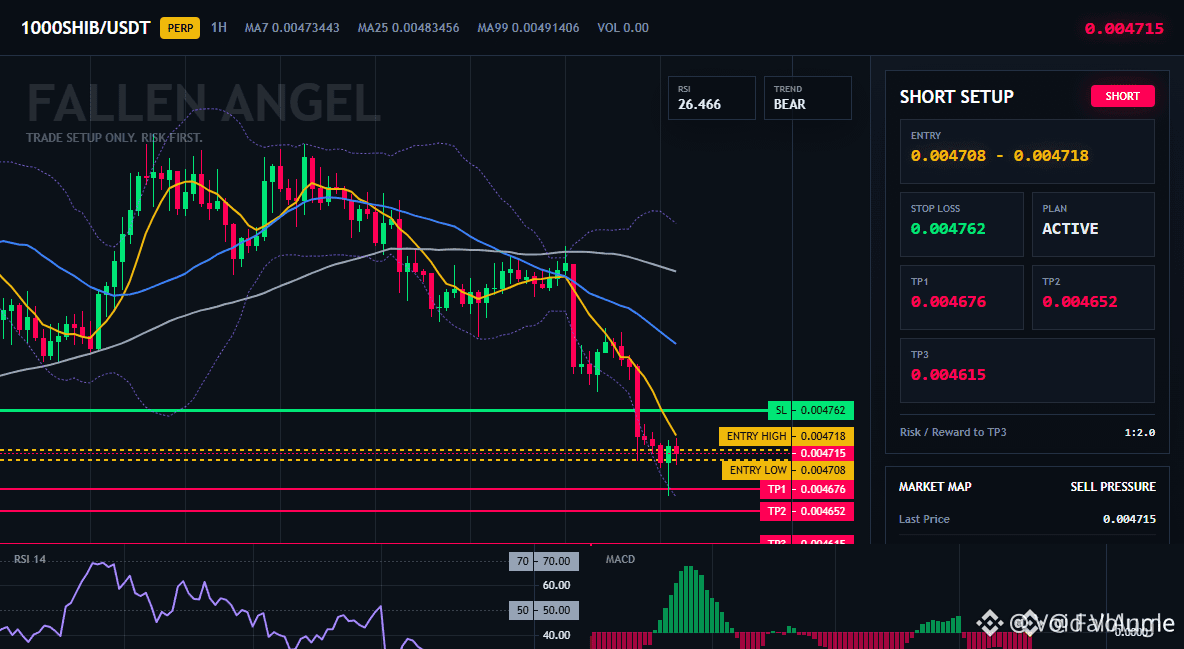The width and height of the screenshot is (1184, 649).
Task: Click the TP1 0.004676 chart tag
Action: [x=806, y=490]
